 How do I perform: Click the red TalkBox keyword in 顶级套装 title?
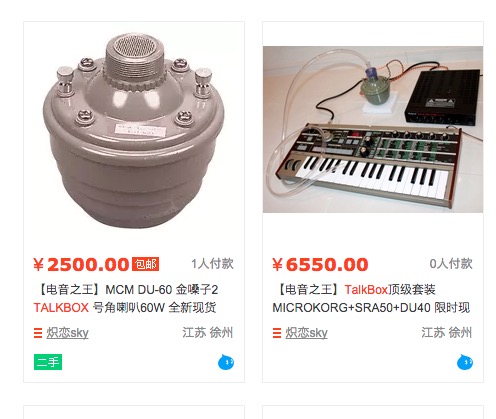(366, 290)
